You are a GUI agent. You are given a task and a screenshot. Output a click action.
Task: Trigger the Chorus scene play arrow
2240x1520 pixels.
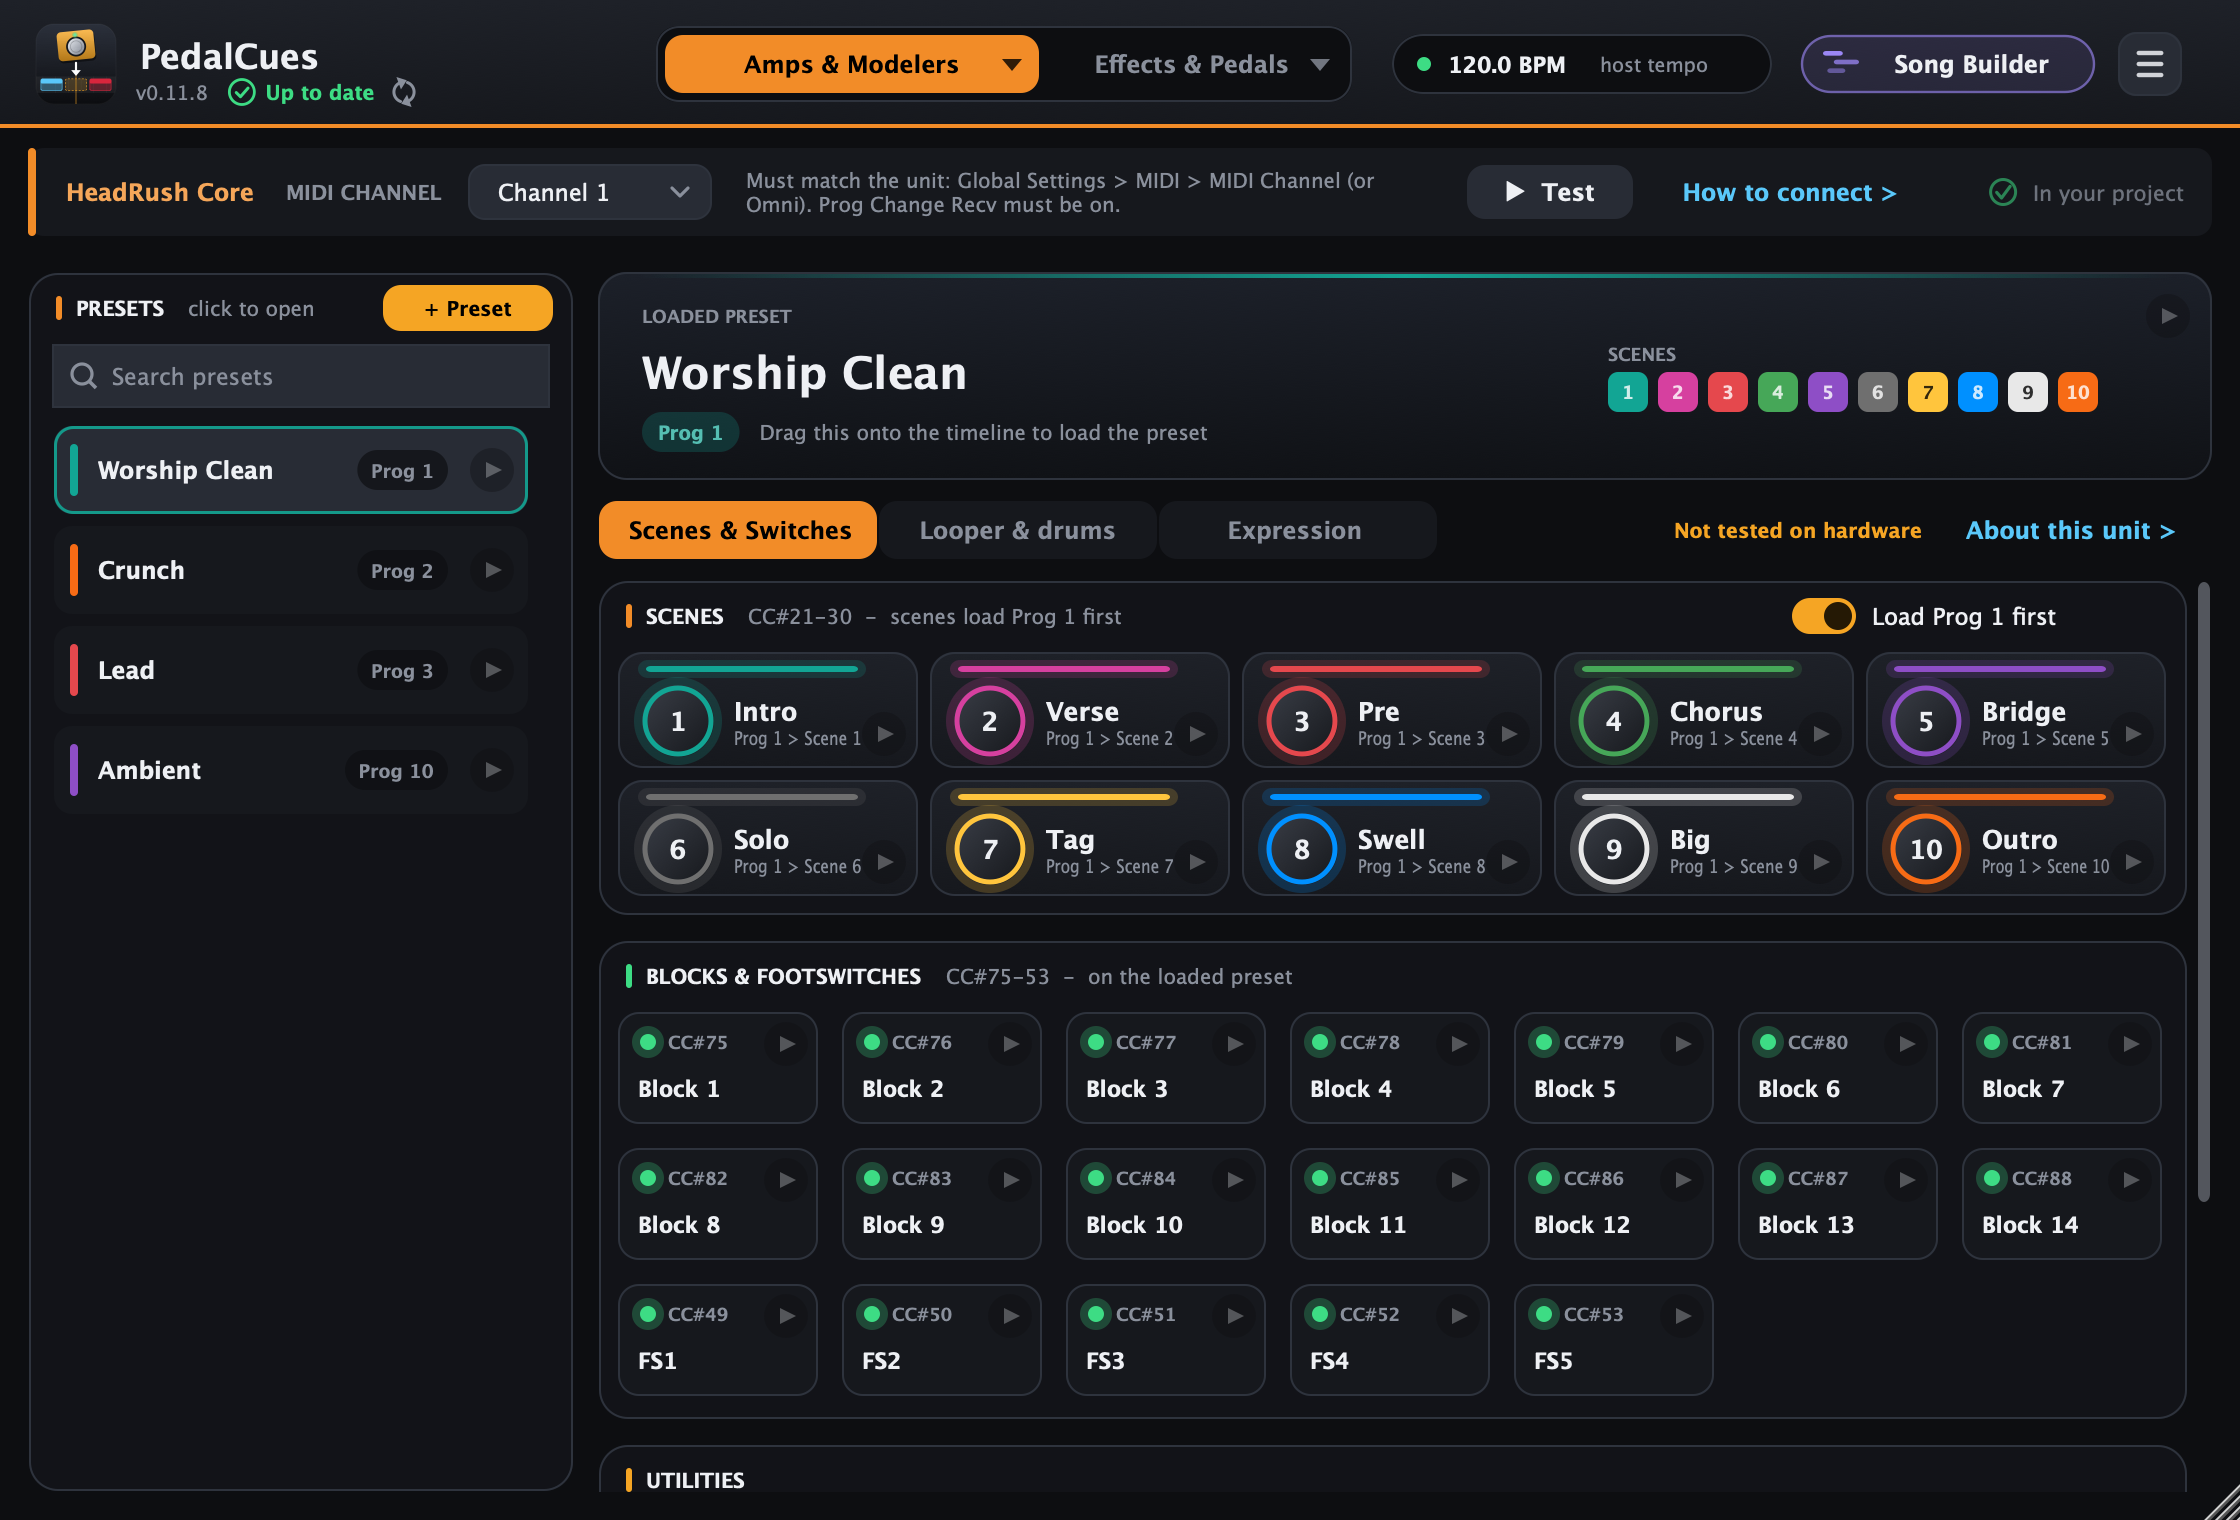(1821, 734)
